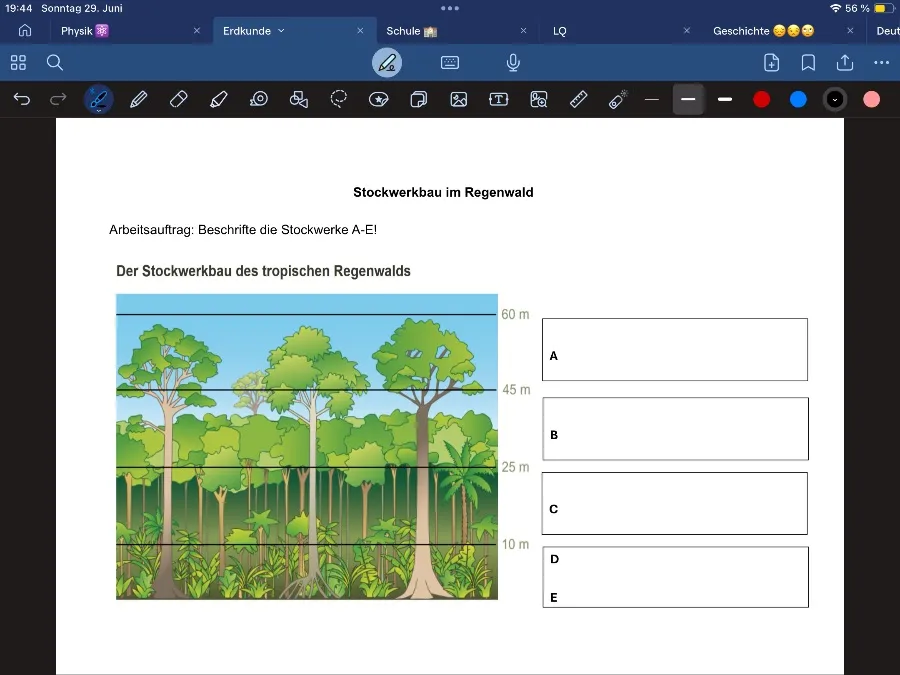This screenshot has width=900, height=675.
Task: Tap the '25 m' height label
Action: click(x=515, y=467)
